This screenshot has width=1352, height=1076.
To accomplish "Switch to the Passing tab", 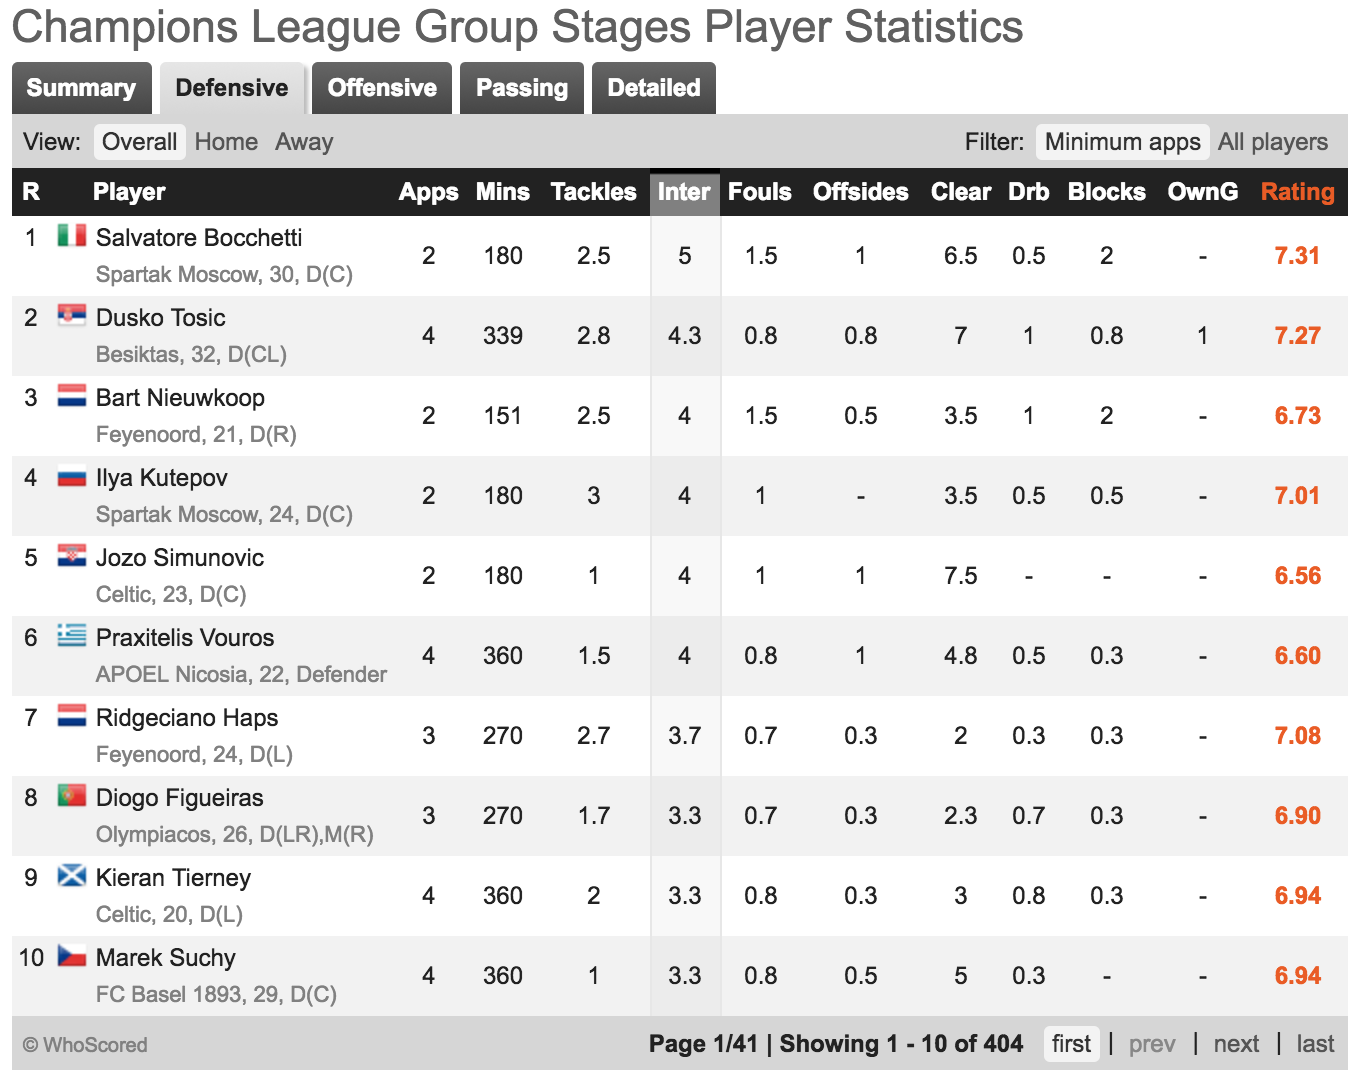I will click(522, 88).
